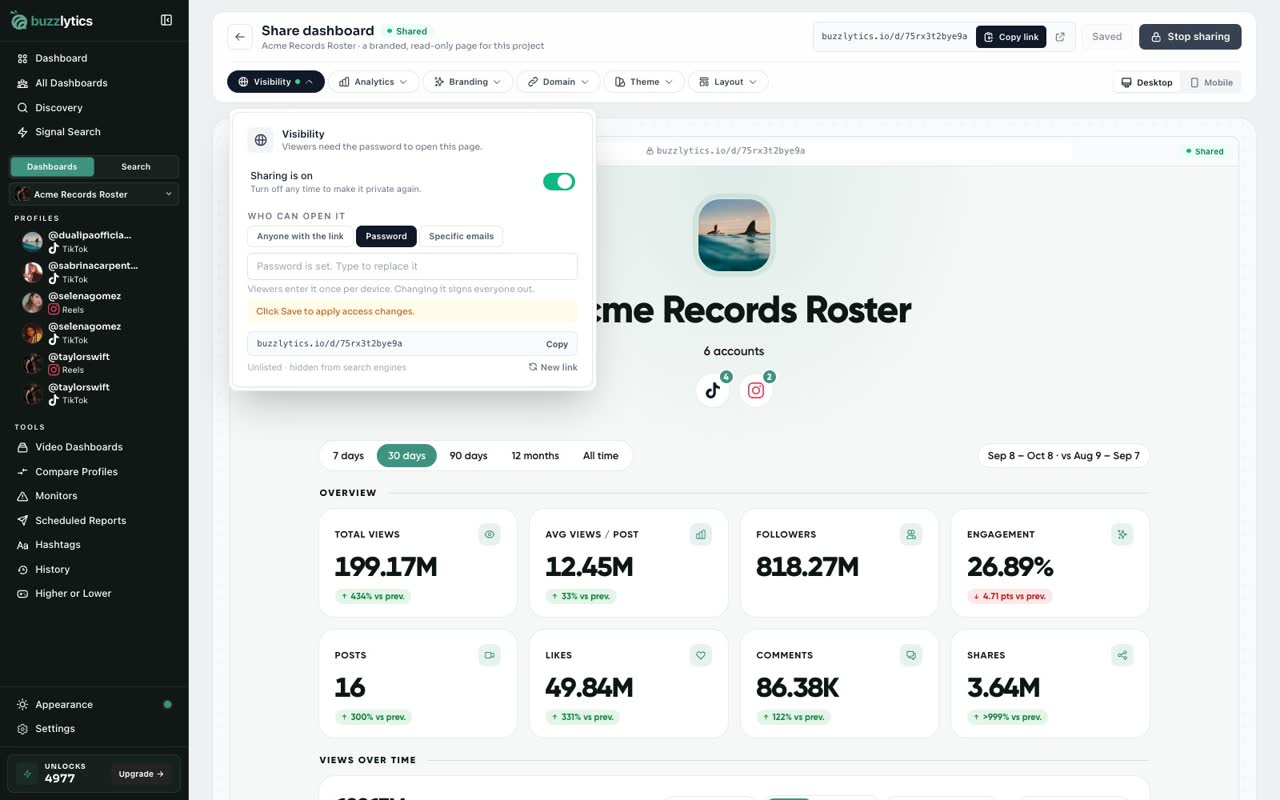Switch preview to Mobile

pyautogui.click(x=1211, y=82)
